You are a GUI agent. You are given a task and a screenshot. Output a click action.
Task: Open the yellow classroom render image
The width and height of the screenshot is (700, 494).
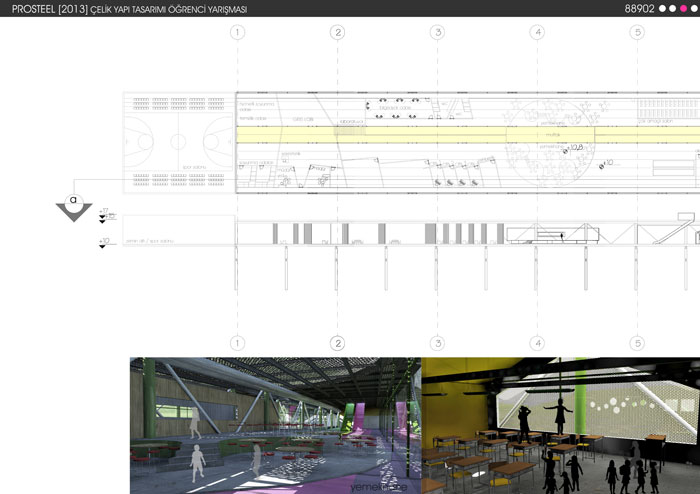560,425
